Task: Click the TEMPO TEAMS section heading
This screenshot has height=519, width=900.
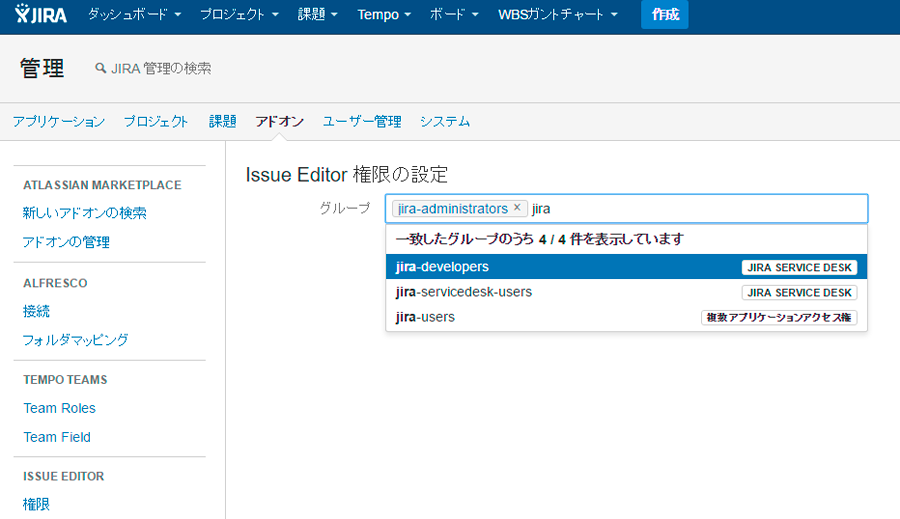Action: [x=65, y=379]
